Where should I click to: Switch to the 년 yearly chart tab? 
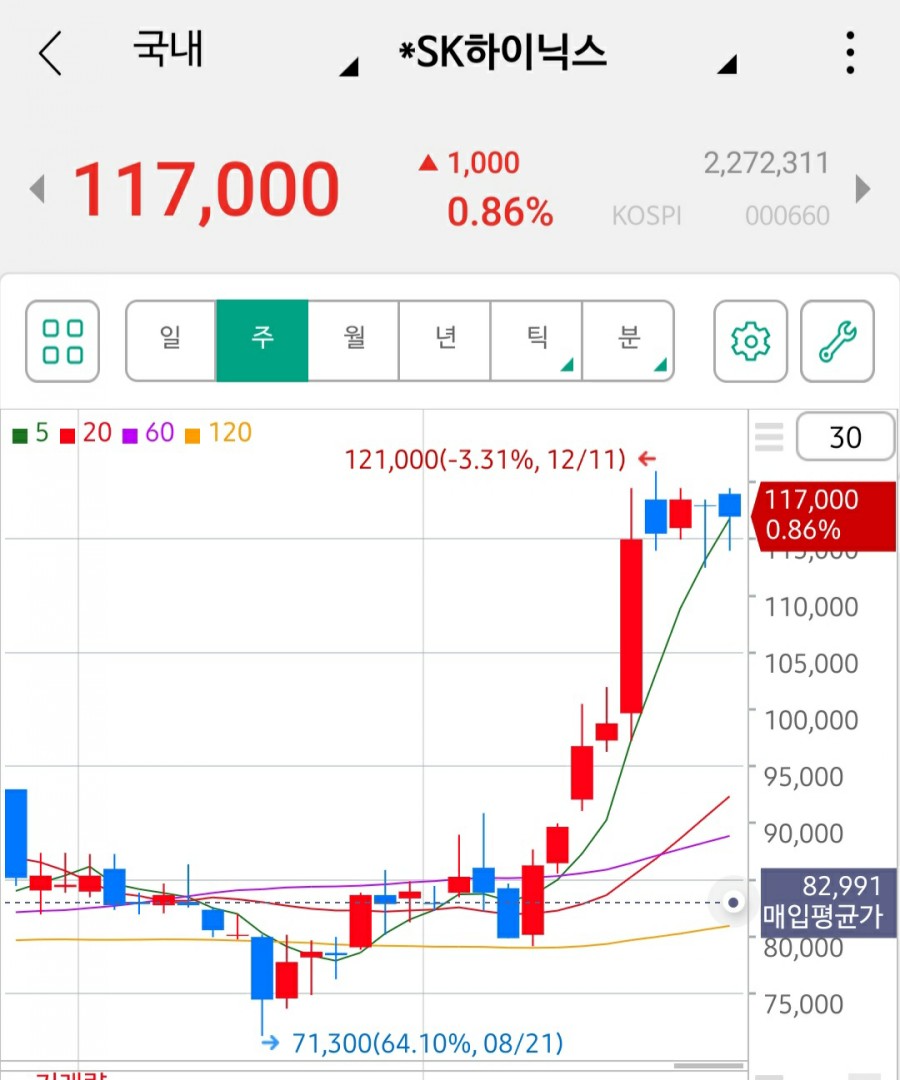[x=445, y=341]
